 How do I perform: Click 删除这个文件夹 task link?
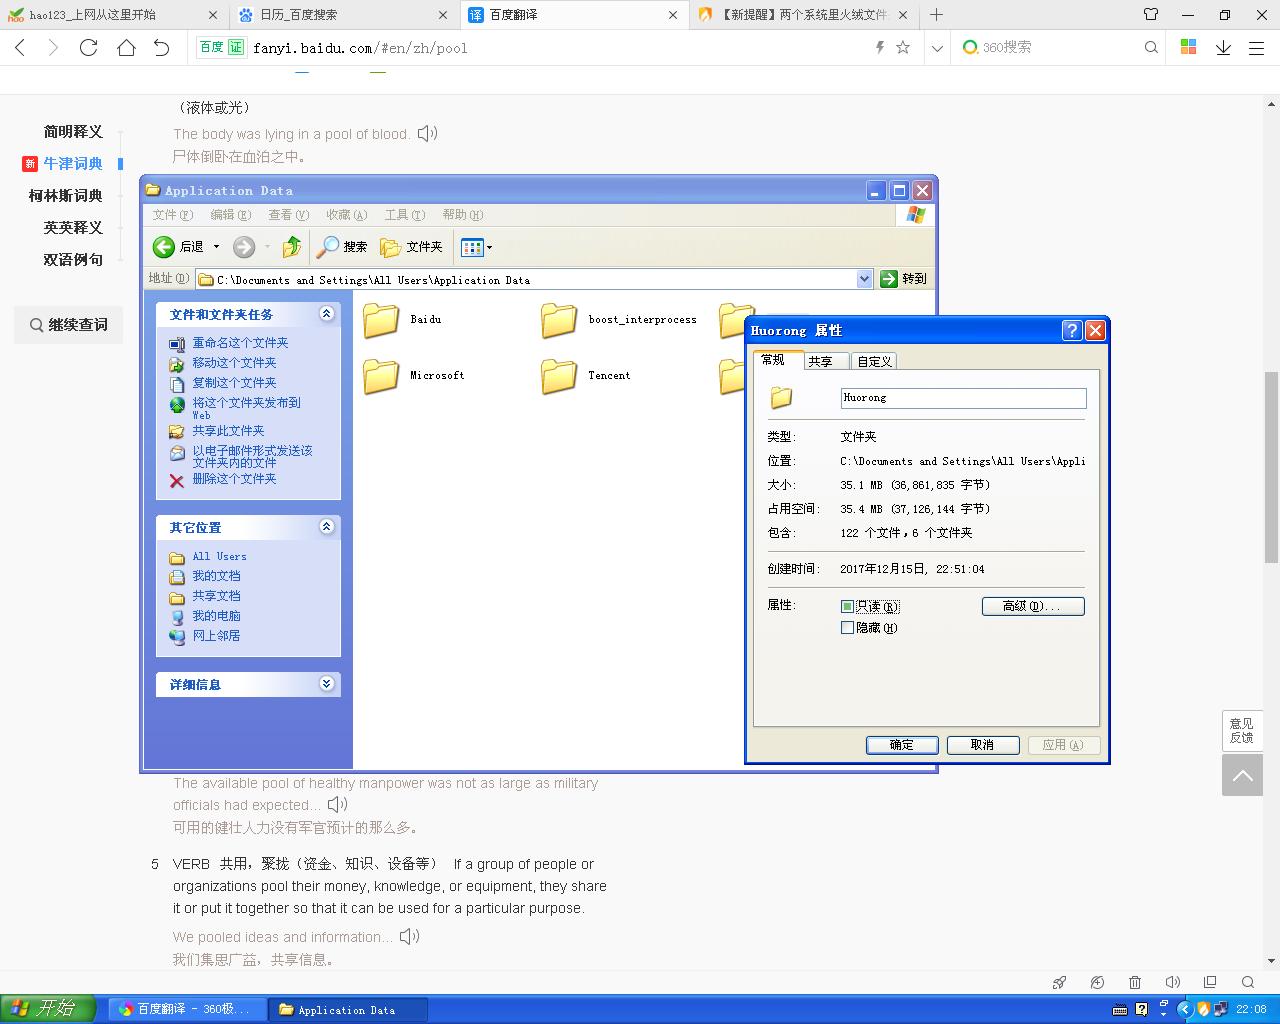click(234, 479)
